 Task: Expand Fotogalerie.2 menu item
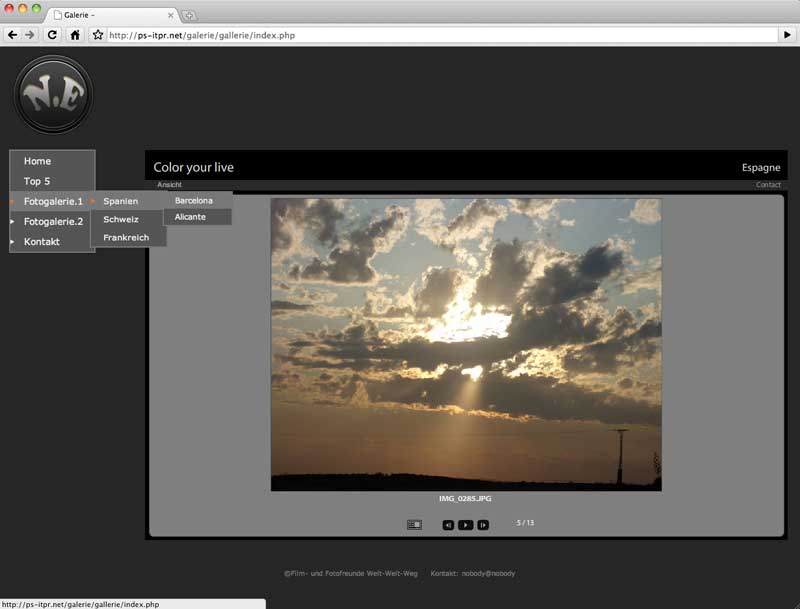click(53, 221)
